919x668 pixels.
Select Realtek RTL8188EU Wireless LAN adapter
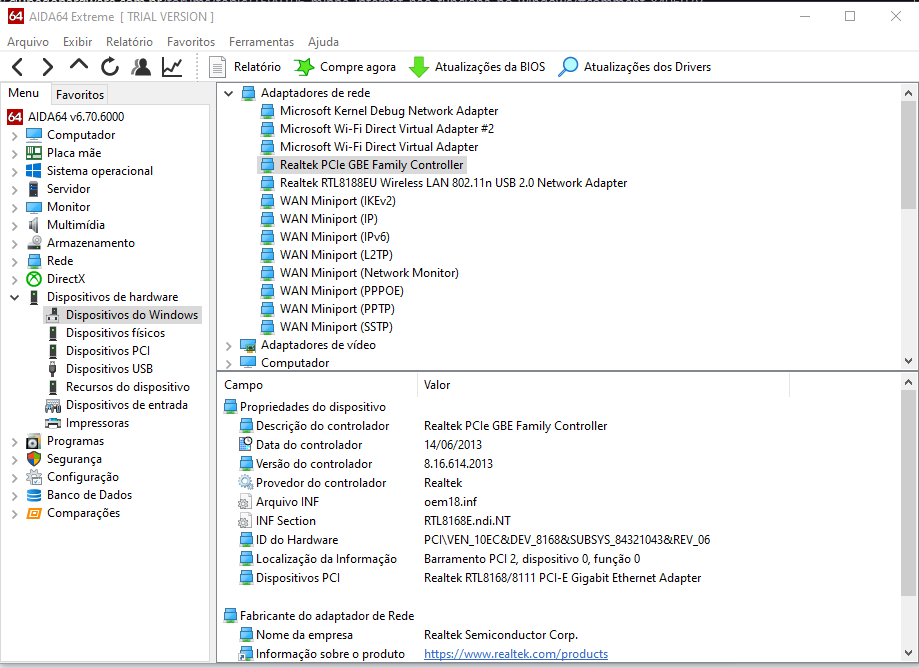pos(453,183)
